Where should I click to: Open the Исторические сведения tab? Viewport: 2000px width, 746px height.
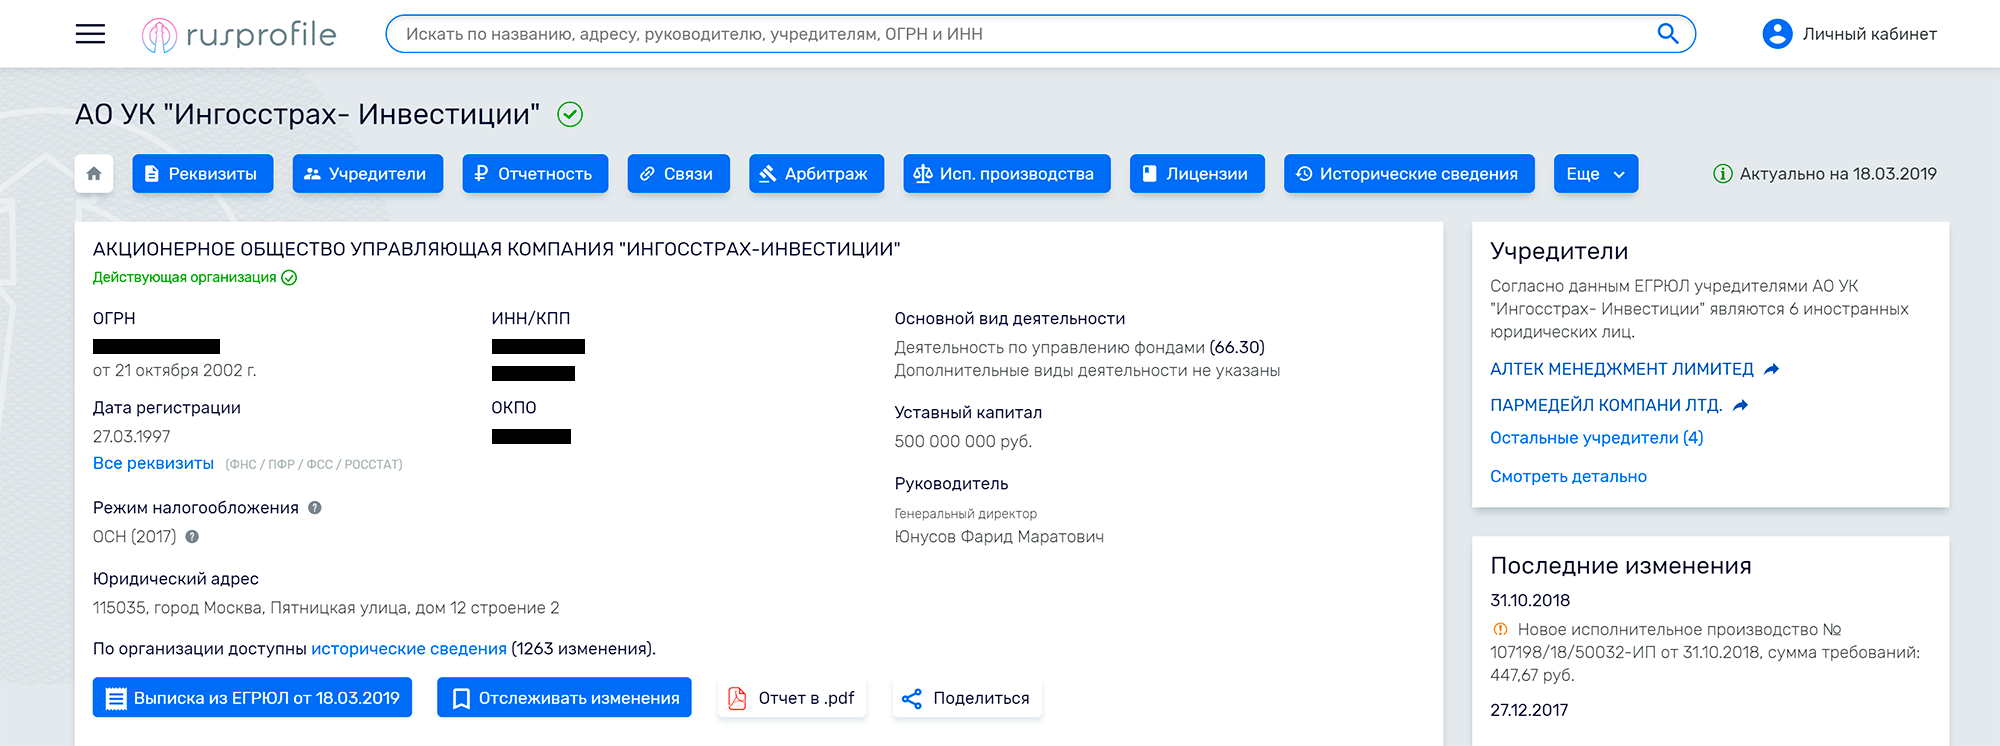tap(1409, 173)
